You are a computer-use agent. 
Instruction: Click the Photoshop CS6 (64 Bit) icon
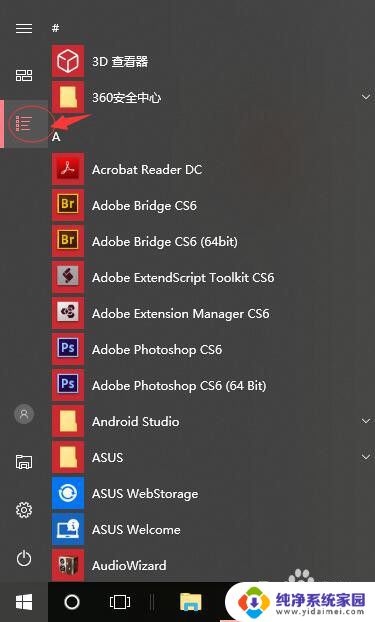(68, 385)
